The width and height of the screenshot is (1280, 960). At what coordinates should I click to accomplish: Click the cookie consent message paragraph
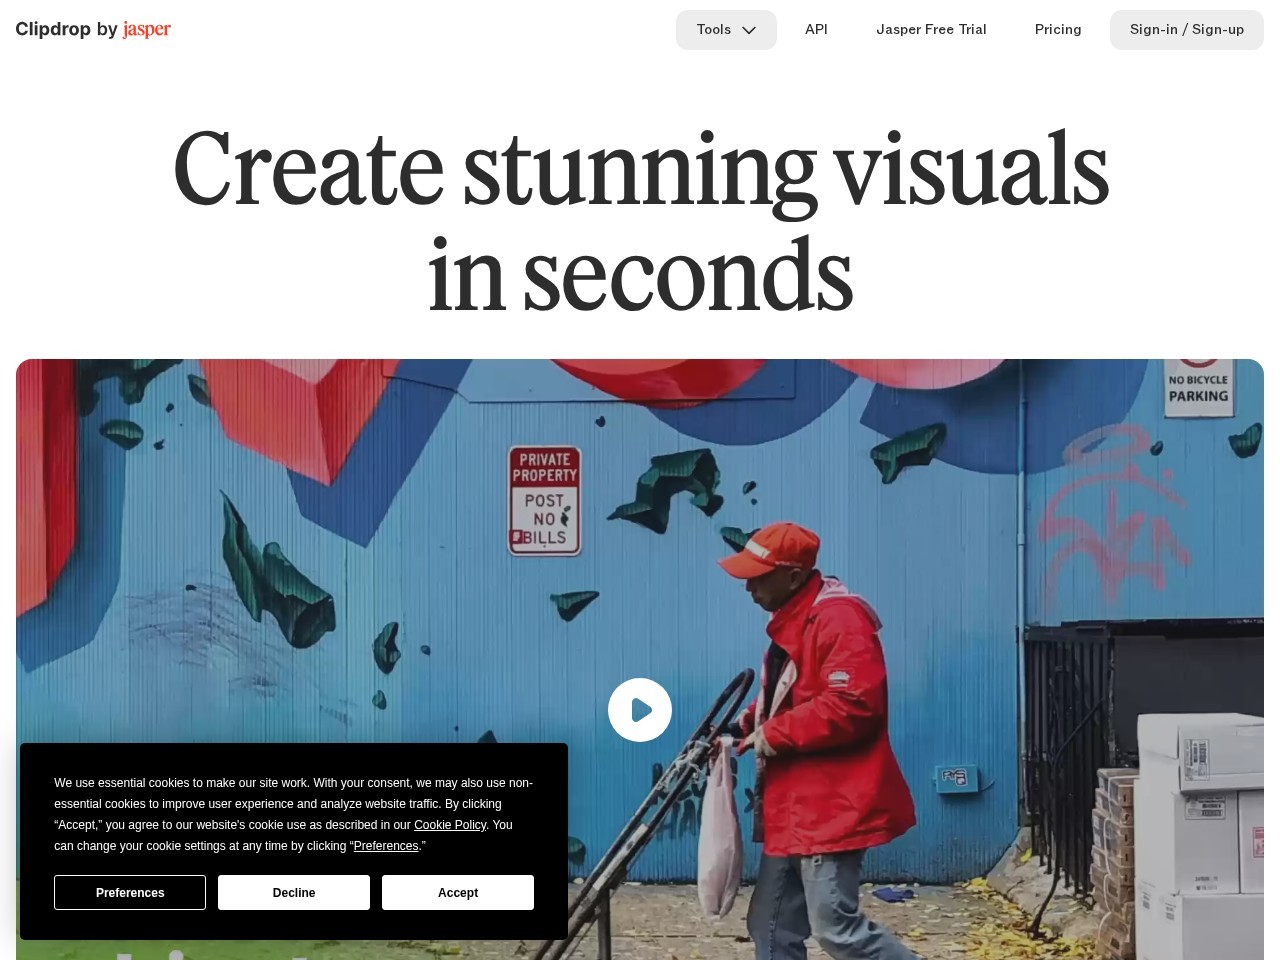pos(294,814)
